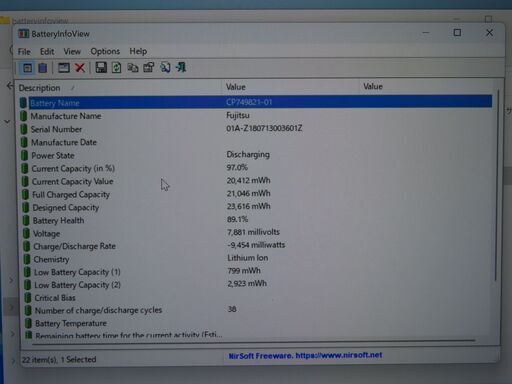Screen dimensions: 512x384
Task: Click the window-shaped toolbar icon beside red X
Action: point(63,68)
